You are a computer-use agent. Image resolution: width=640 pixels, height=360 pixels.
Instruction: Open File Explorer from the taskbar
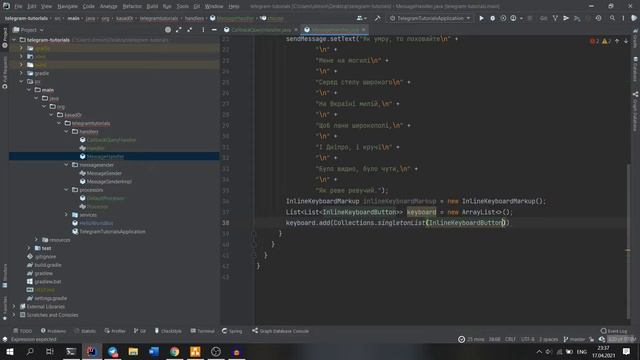tap(133, 351)
